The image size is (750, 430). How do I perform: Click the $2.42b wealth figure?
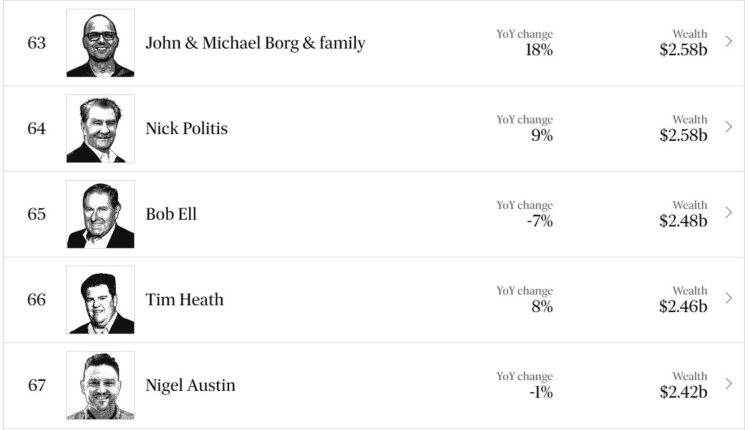coord(683,392)
